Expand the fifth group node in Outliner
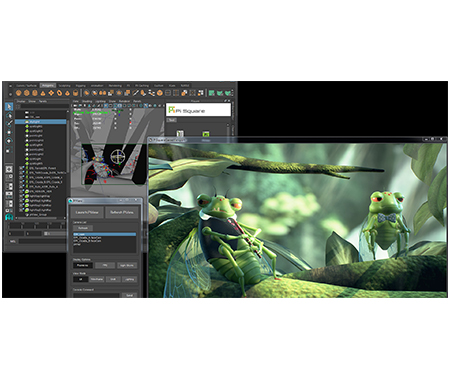The image size is (450, 380). (21, 187)
